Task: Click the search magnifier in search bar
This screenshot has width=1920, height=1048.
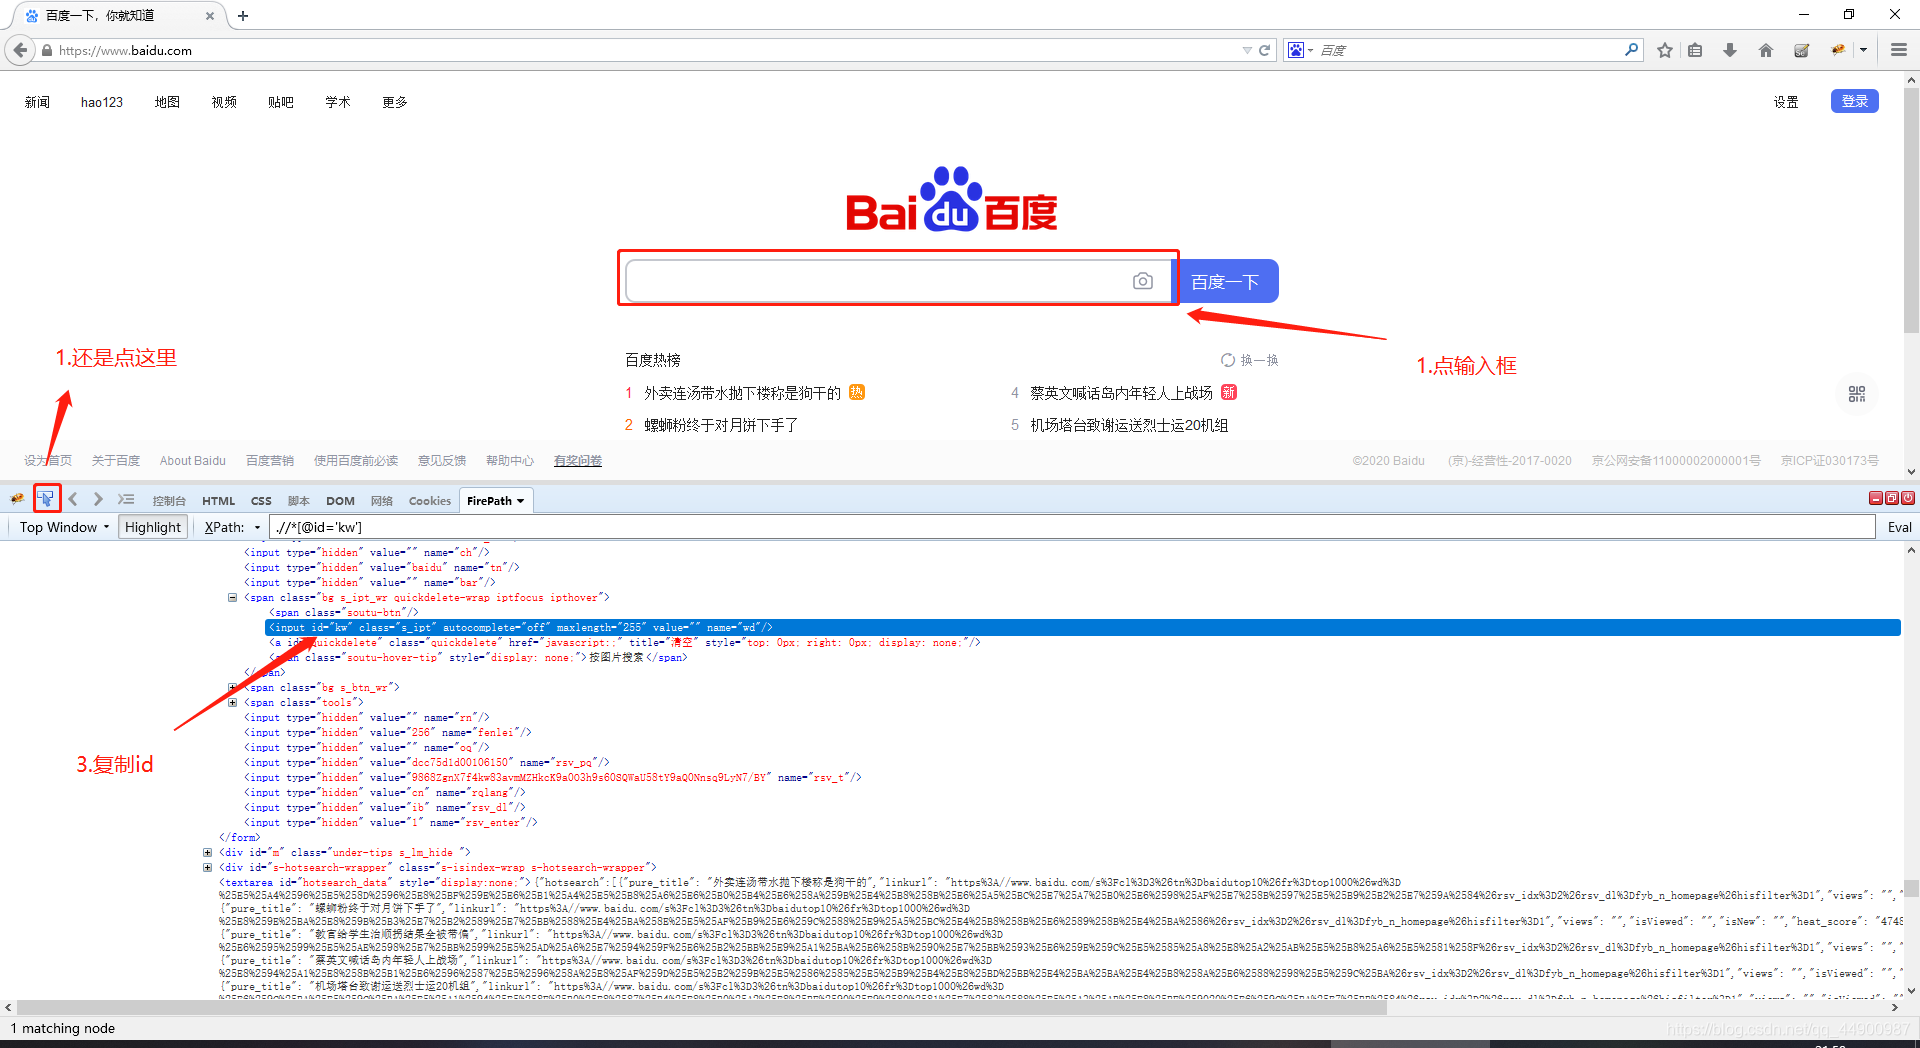Action: [x=1631, y=49]
